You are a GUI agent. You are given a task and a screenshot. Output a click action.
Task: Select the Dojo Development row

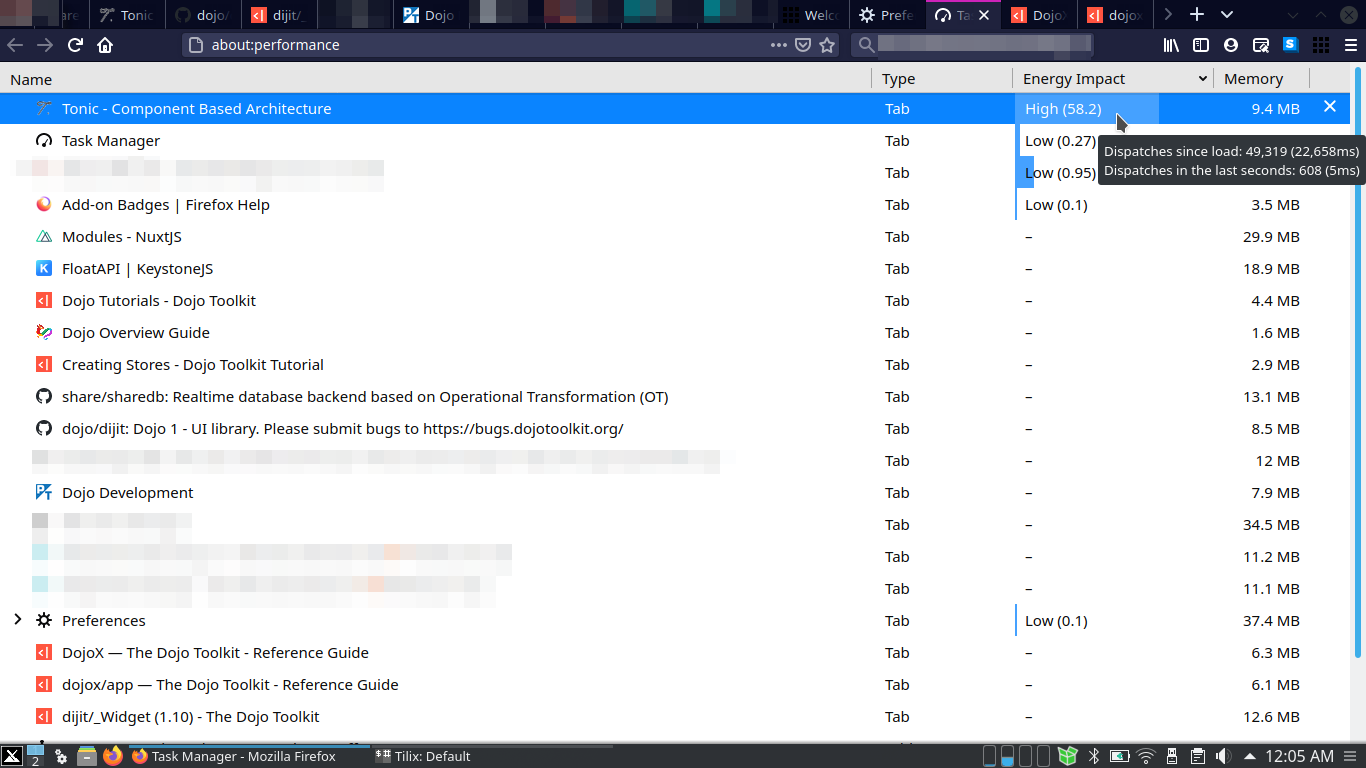click(x=675, y=492)
